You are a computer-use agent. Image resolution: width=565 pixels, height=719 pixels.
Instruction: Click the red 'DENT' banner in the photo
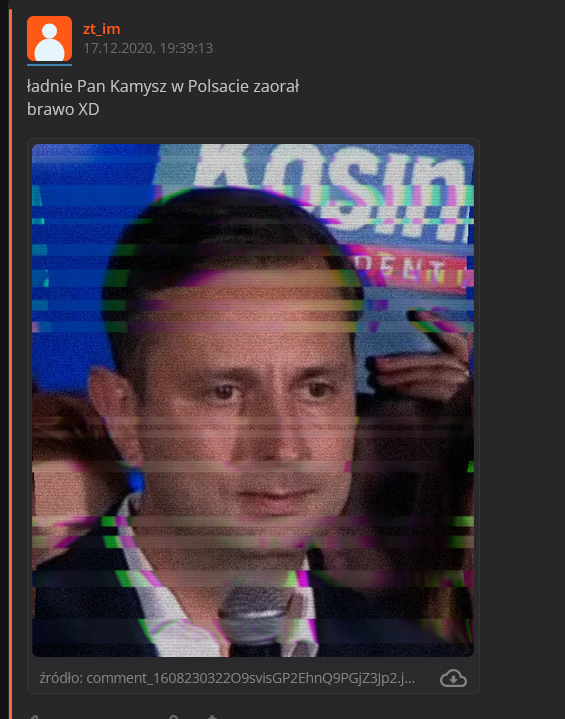pyautogui.click(x=413, y=271)
